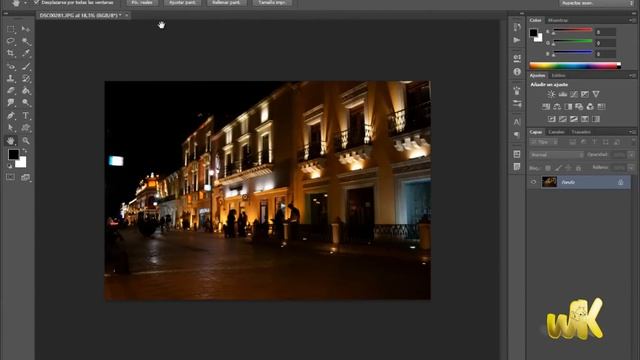Toggle lock image pixels brush icon
The width and height of the screenshot is (640, 360).
pos(558,168)
